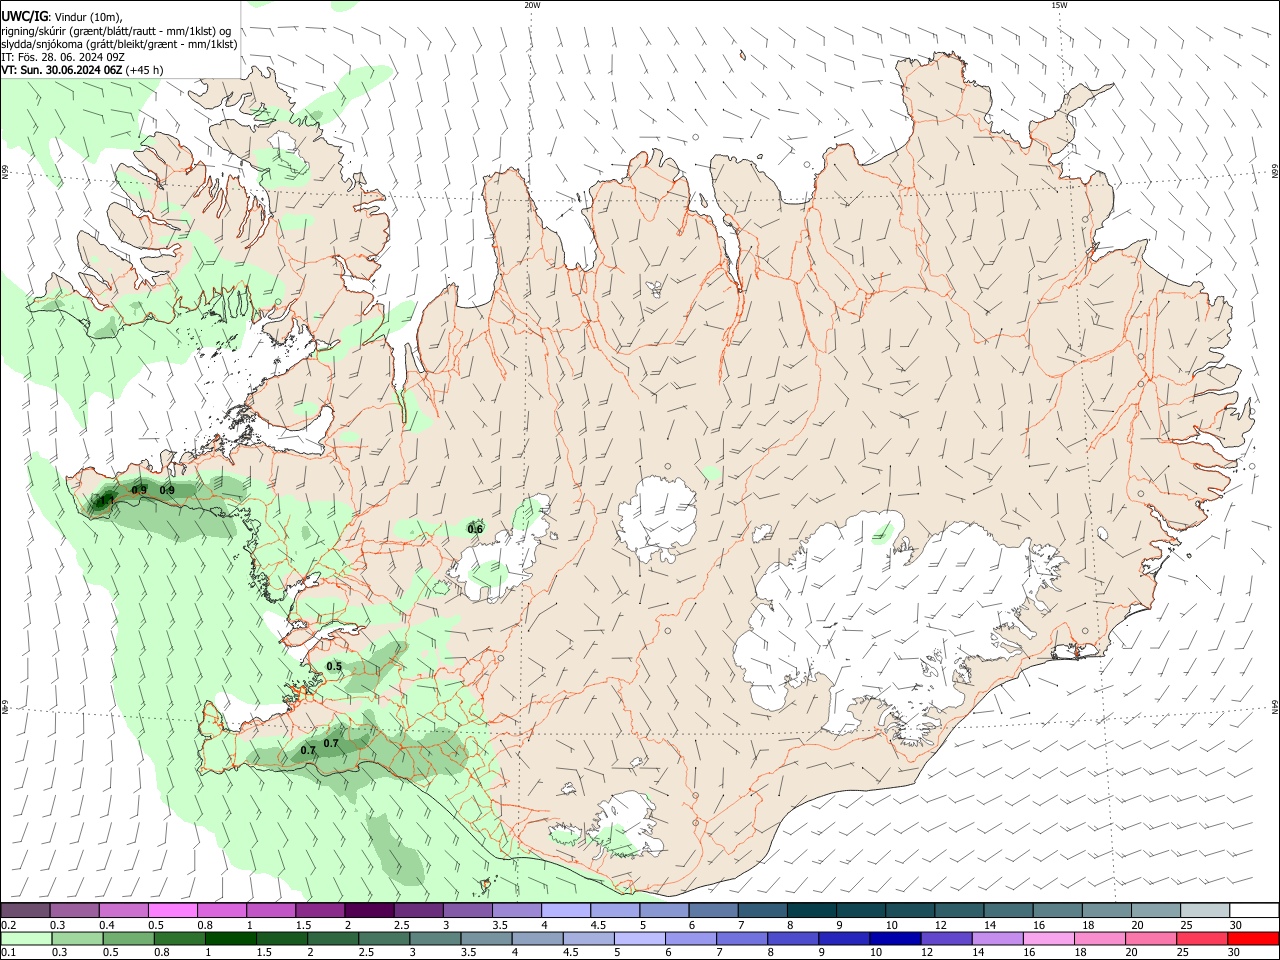Click the initial time line 'IT: Fös. 28. 06. 2024 09Z'
Viewport: 1280px width, 960px height.
click(63, 57)
